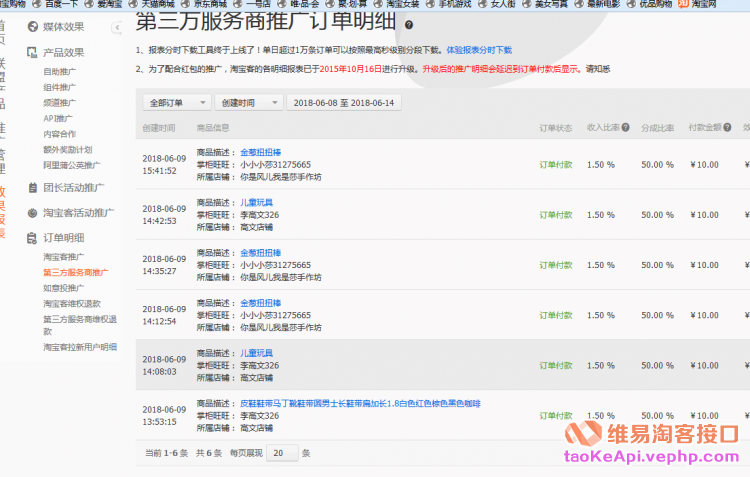750x477 pixels.
Task: Collapse the sidebar with the arrow button
Action: [x=117, y=28]
